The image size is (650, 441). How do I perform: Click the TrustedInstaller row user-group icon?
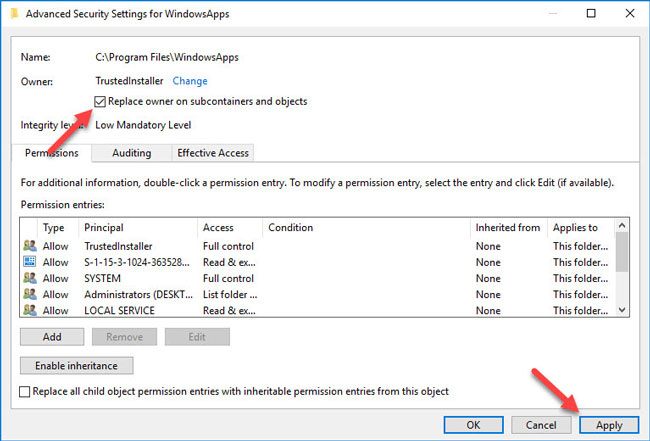coord(29,246)
